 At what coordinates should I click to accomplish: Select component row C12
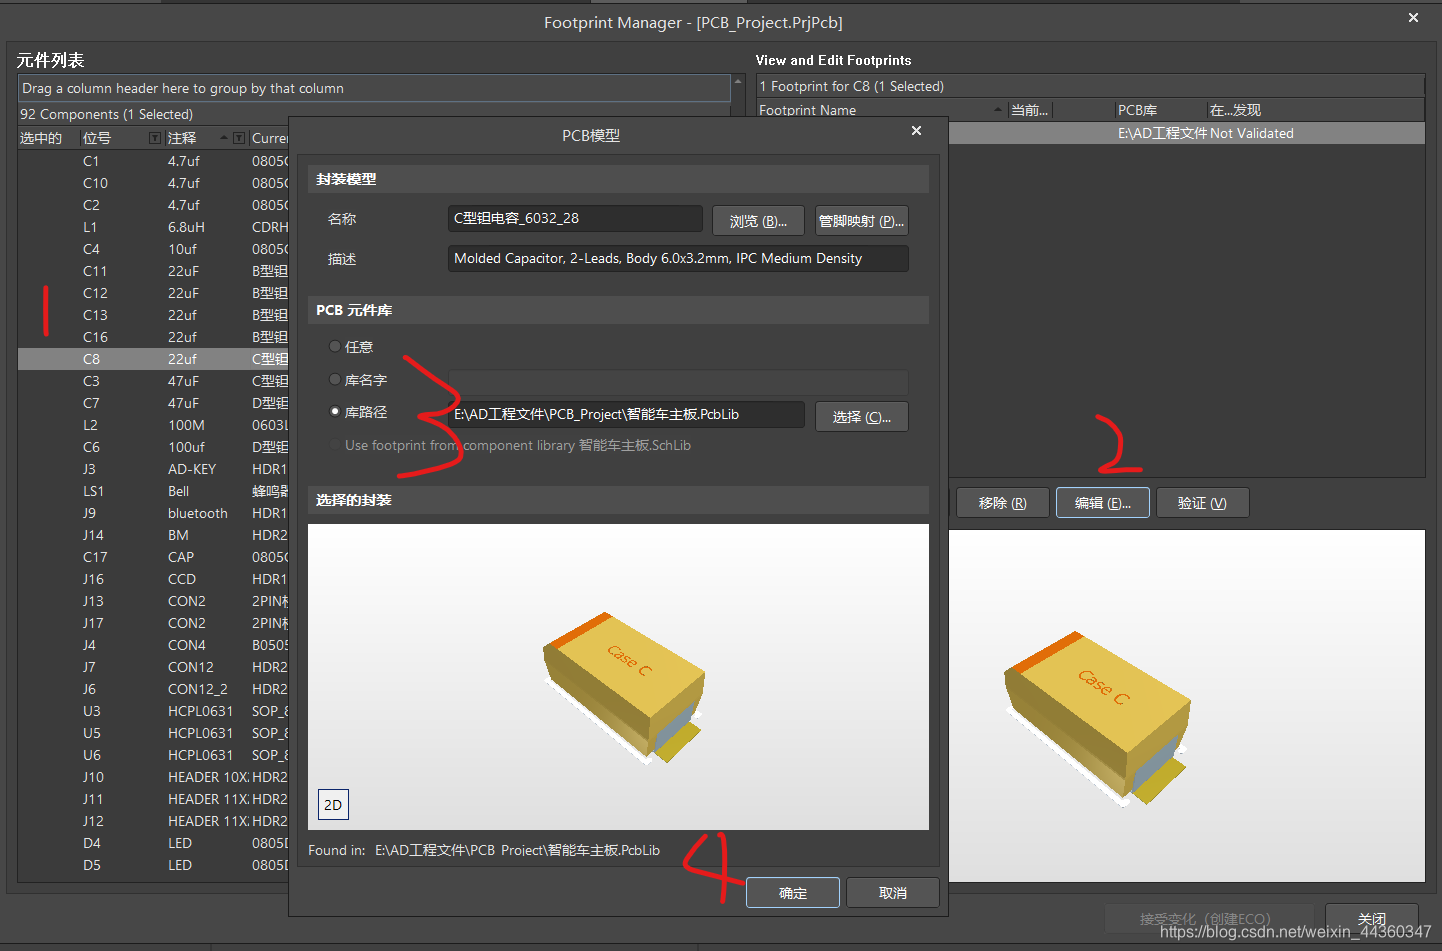coord(153,293)
